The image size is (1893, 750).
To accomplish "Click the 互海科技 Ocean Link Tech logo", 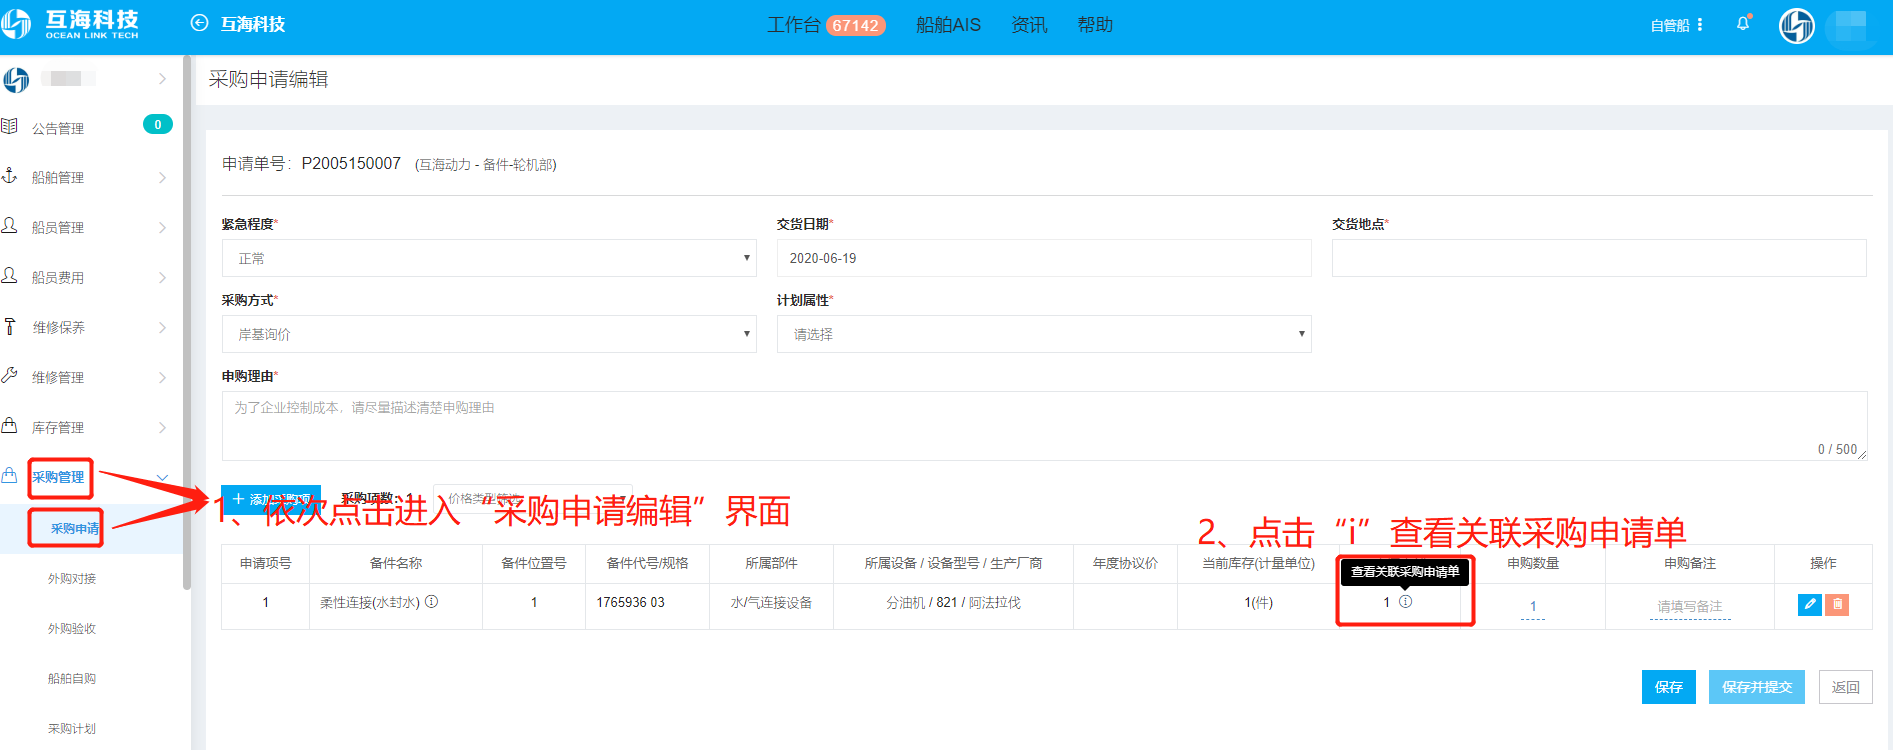I will click(70, 24).
